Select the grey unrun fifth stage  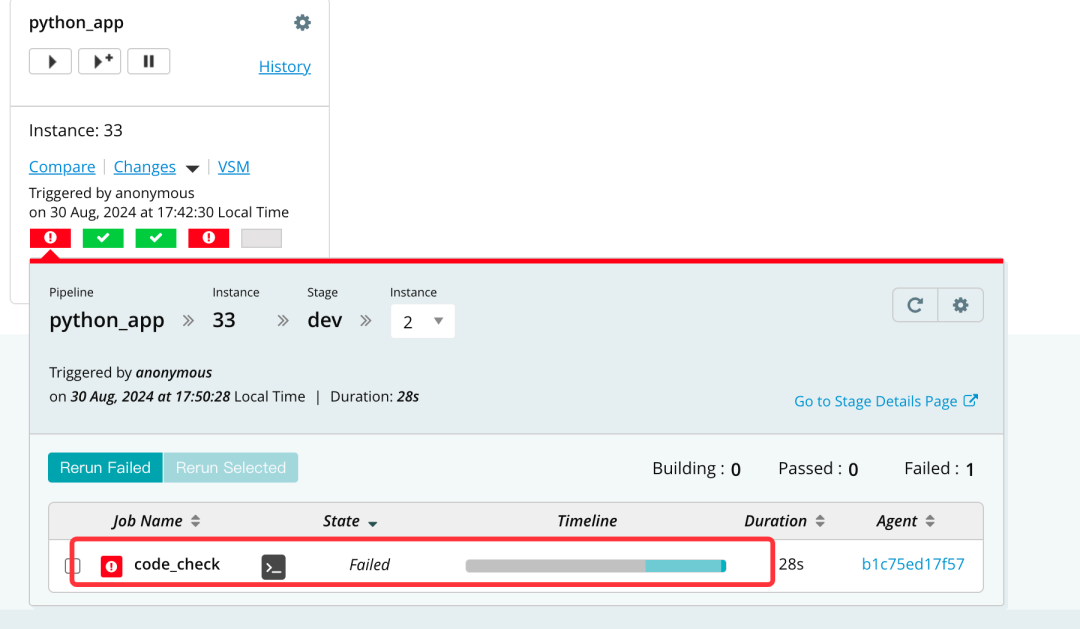coord(262,238)
